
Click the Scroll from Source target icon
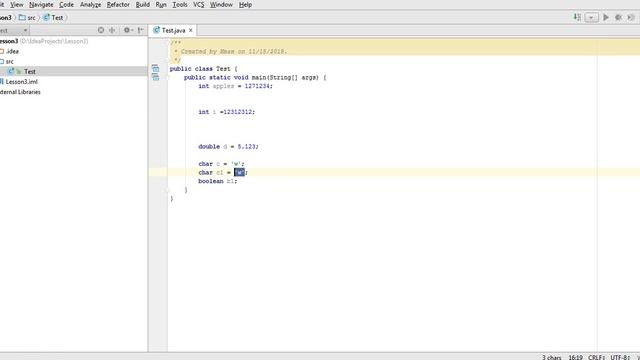(101, 30)
